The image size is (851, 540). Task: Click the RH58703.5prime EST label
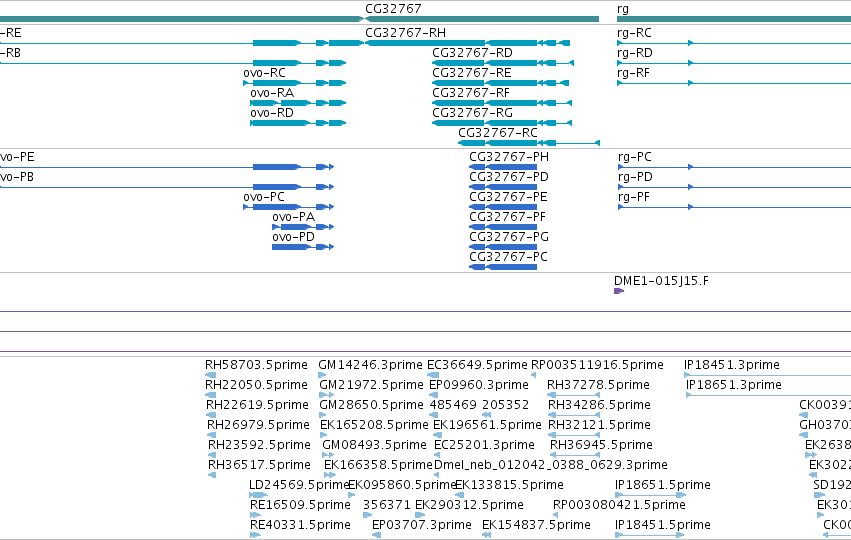256,365
